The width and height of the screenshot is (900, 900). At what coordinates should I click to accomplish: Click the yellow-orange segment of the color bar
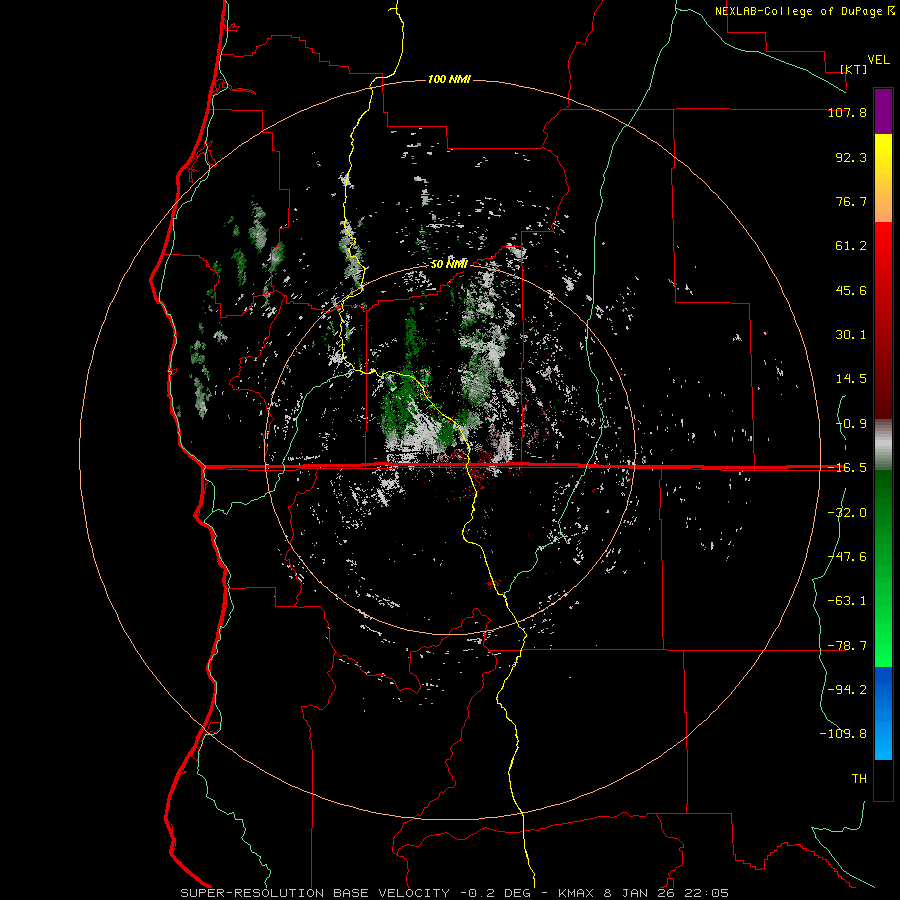[x=883, y=178]
